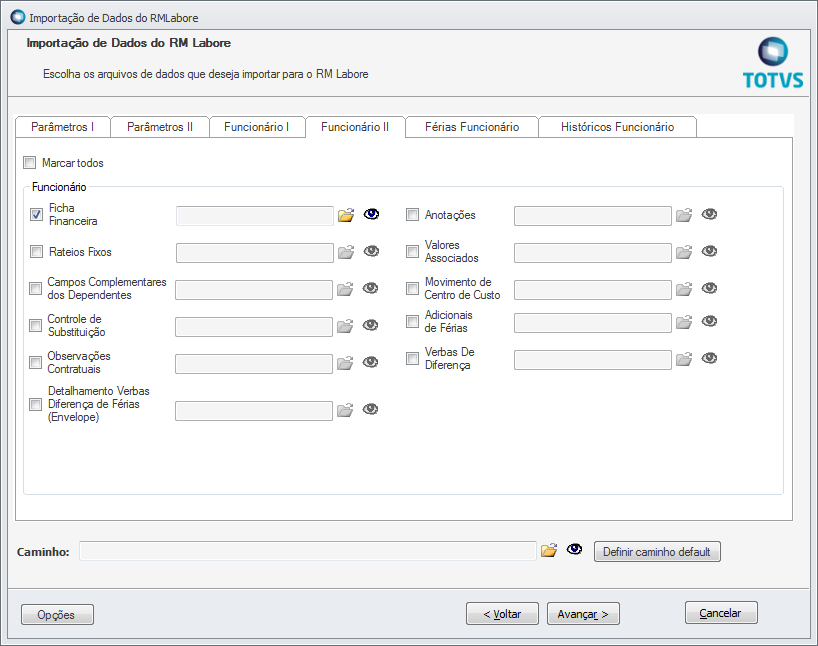Browse file for Valores Associados
Screen dimensions: 818x646
(x=684, y=252)
